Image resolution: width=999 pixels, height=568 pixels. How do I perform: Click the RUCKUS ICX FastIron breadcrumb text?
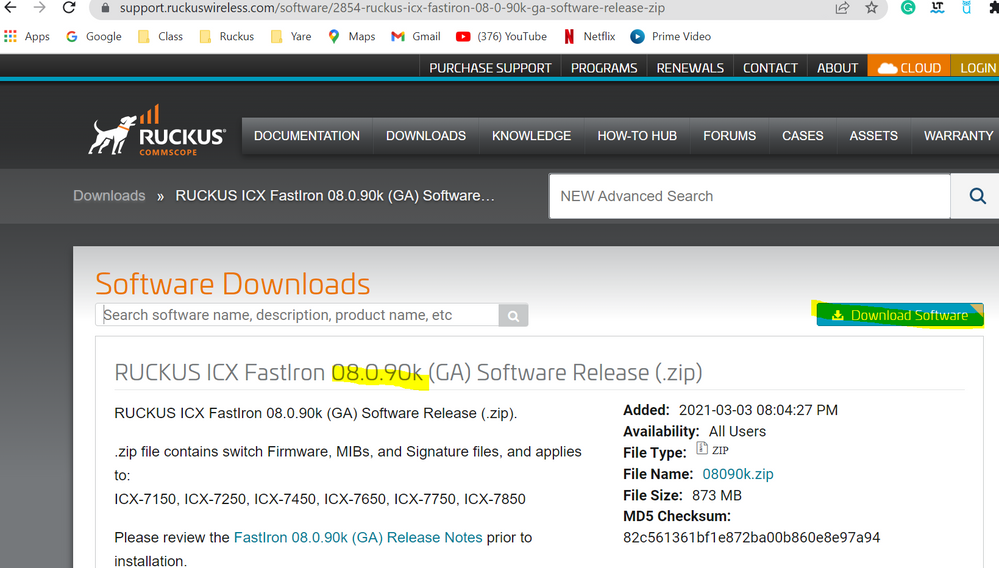(335, 195)
